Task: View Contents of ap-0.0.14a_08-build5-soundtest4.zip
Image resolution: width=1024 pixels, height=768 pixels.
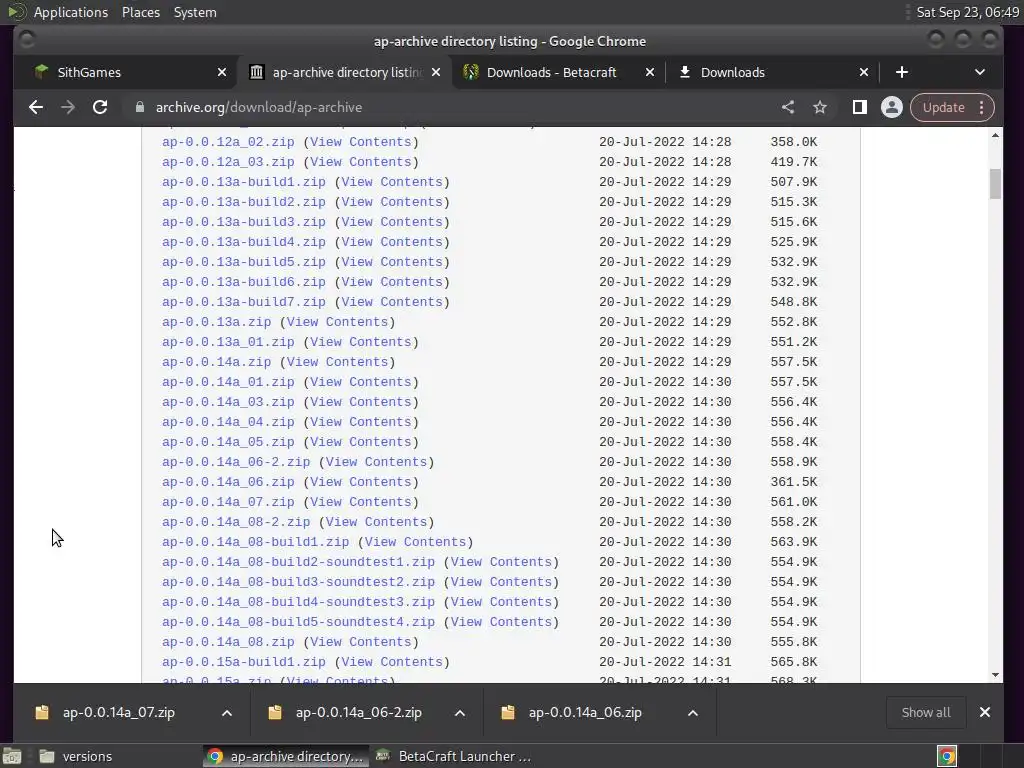Action: [x=501, y=622]
